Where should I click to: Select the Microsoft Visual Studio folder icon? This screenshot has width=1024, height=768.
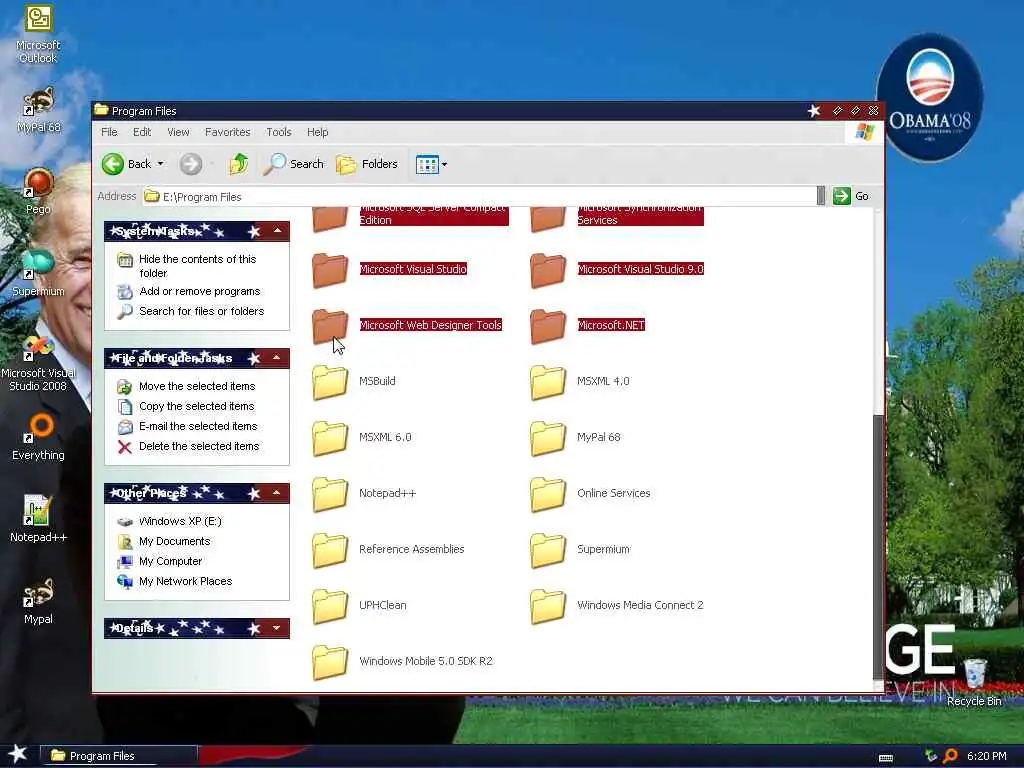(x=330, y=270)
